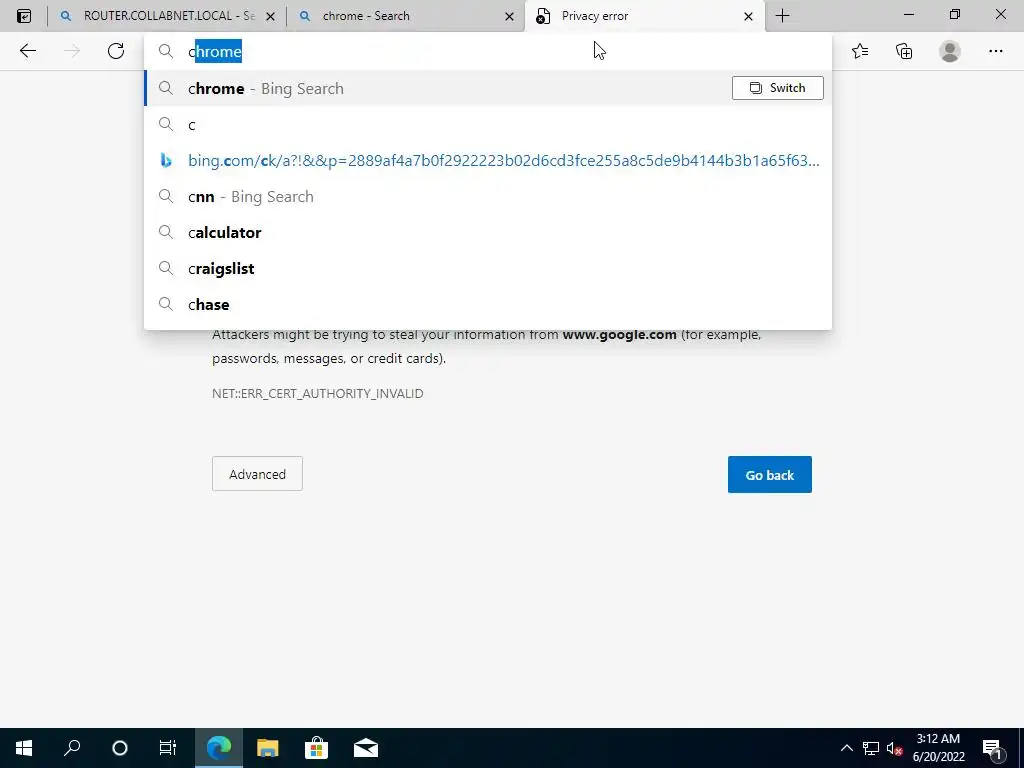1024x768 pixels.
Task: Open the tab actions menu icon
Action: pos(24,16)
